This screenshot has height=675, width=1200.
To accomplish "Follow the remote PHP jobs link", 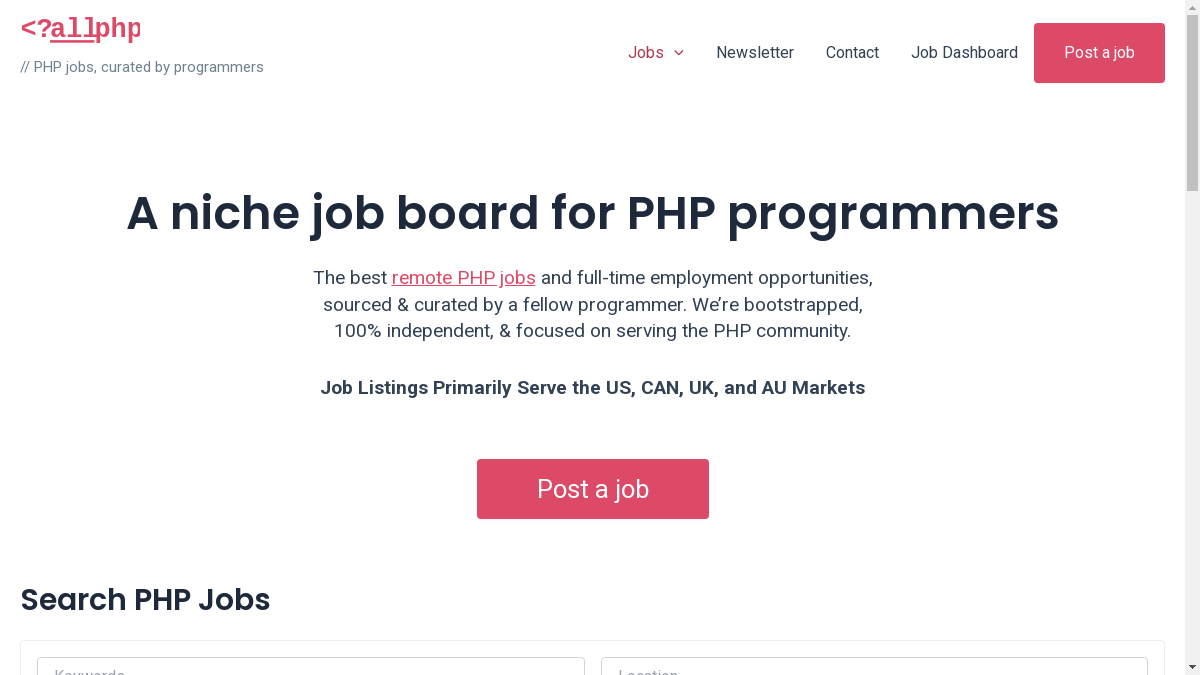I will click(x=463, y=278).
